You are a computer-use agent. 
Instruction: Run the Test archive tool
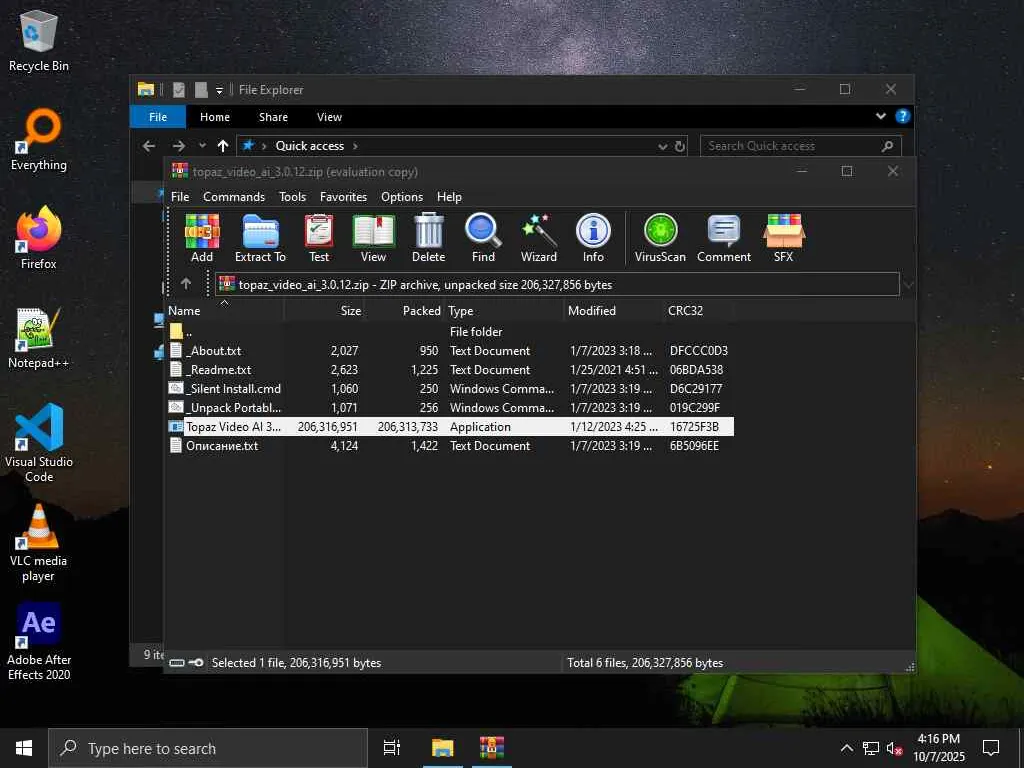click(x=319, y=238)
